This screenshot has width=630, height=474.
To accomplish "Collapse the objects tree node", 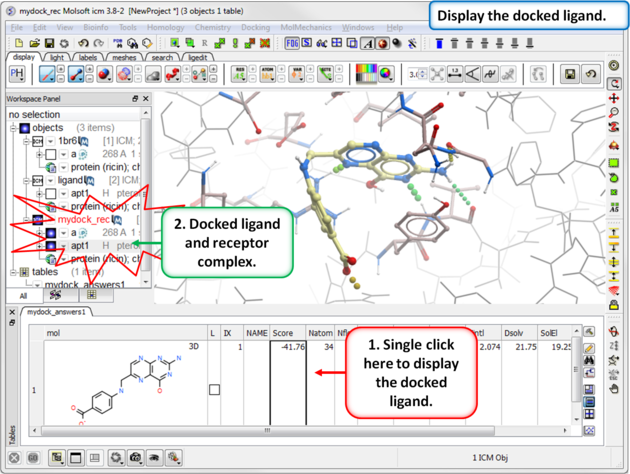I will point(14,128).
